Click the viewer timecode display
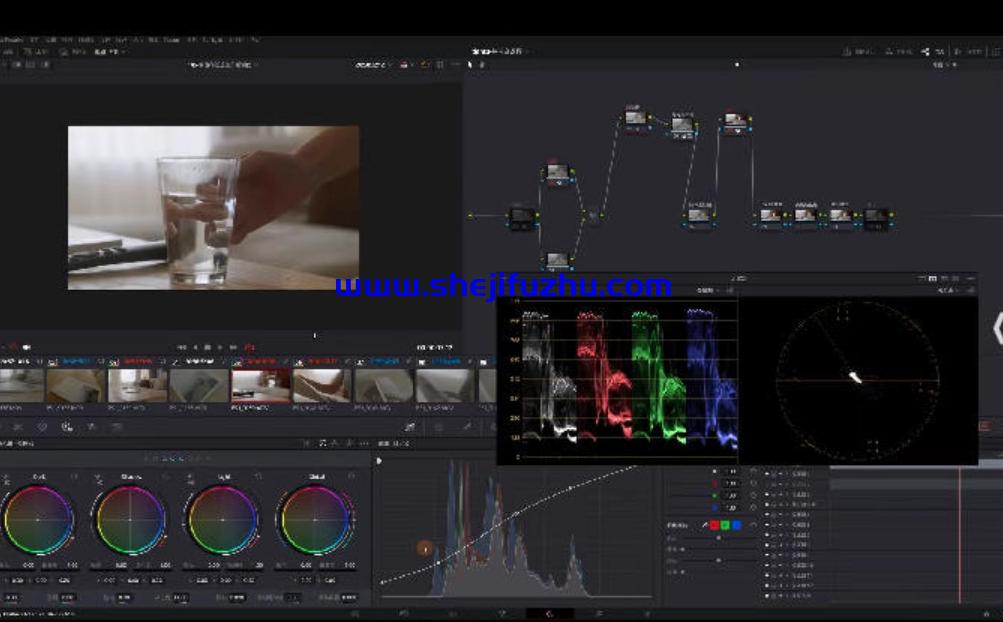Screen dimensions: 1003x622 pyautogui.click(x=435, y=347)
